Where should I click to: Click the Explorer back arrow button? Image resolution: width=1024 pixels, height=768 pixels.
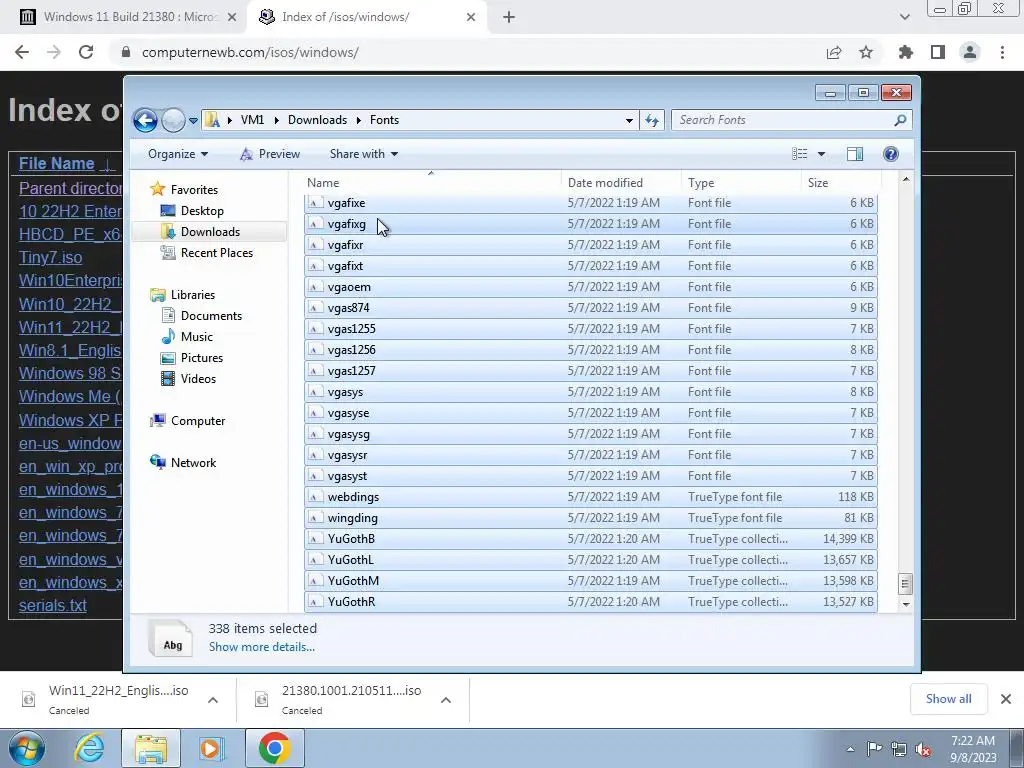coord(145,120)
